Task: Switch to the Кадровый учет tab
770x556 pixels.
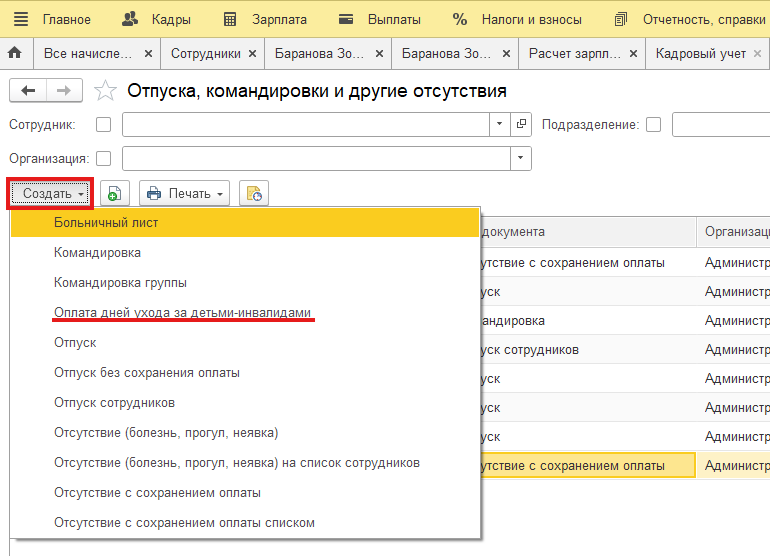Action: pos(701,54)
